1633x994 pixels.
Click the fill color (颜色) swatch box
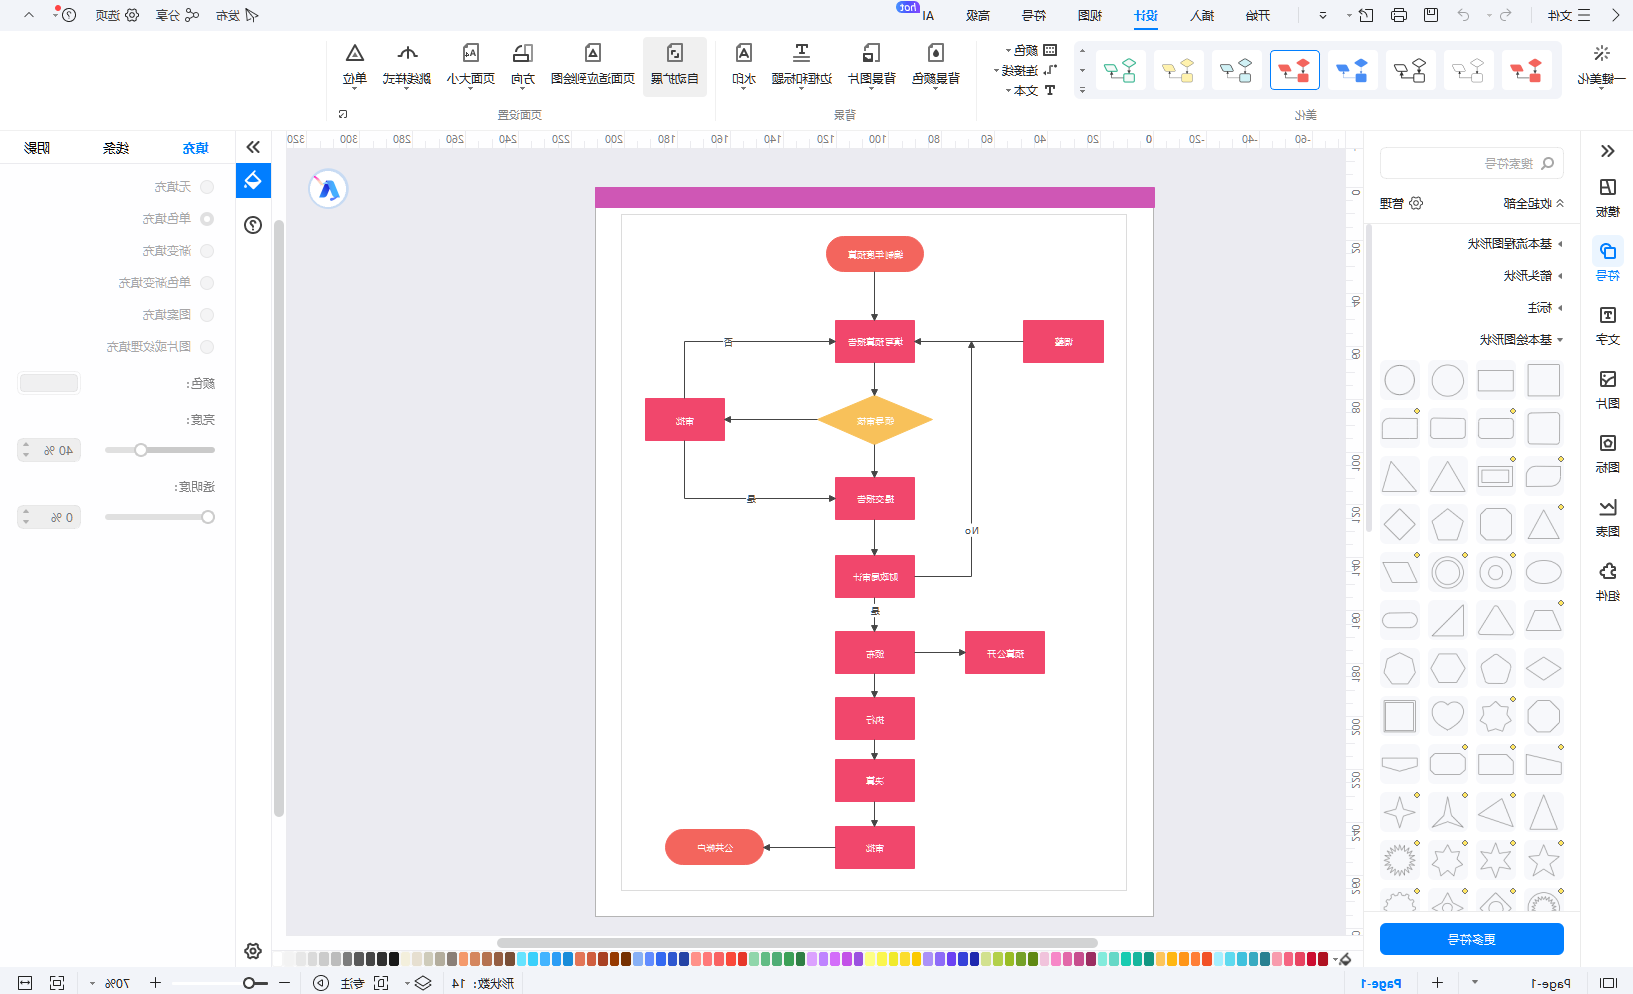[x=49, y=383]
